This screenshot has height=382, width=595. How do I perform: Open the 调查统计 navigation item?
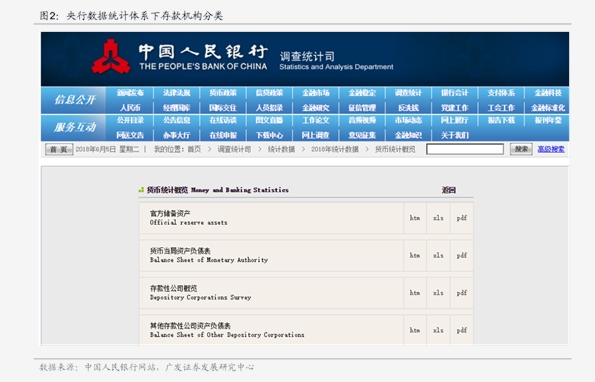408,93
